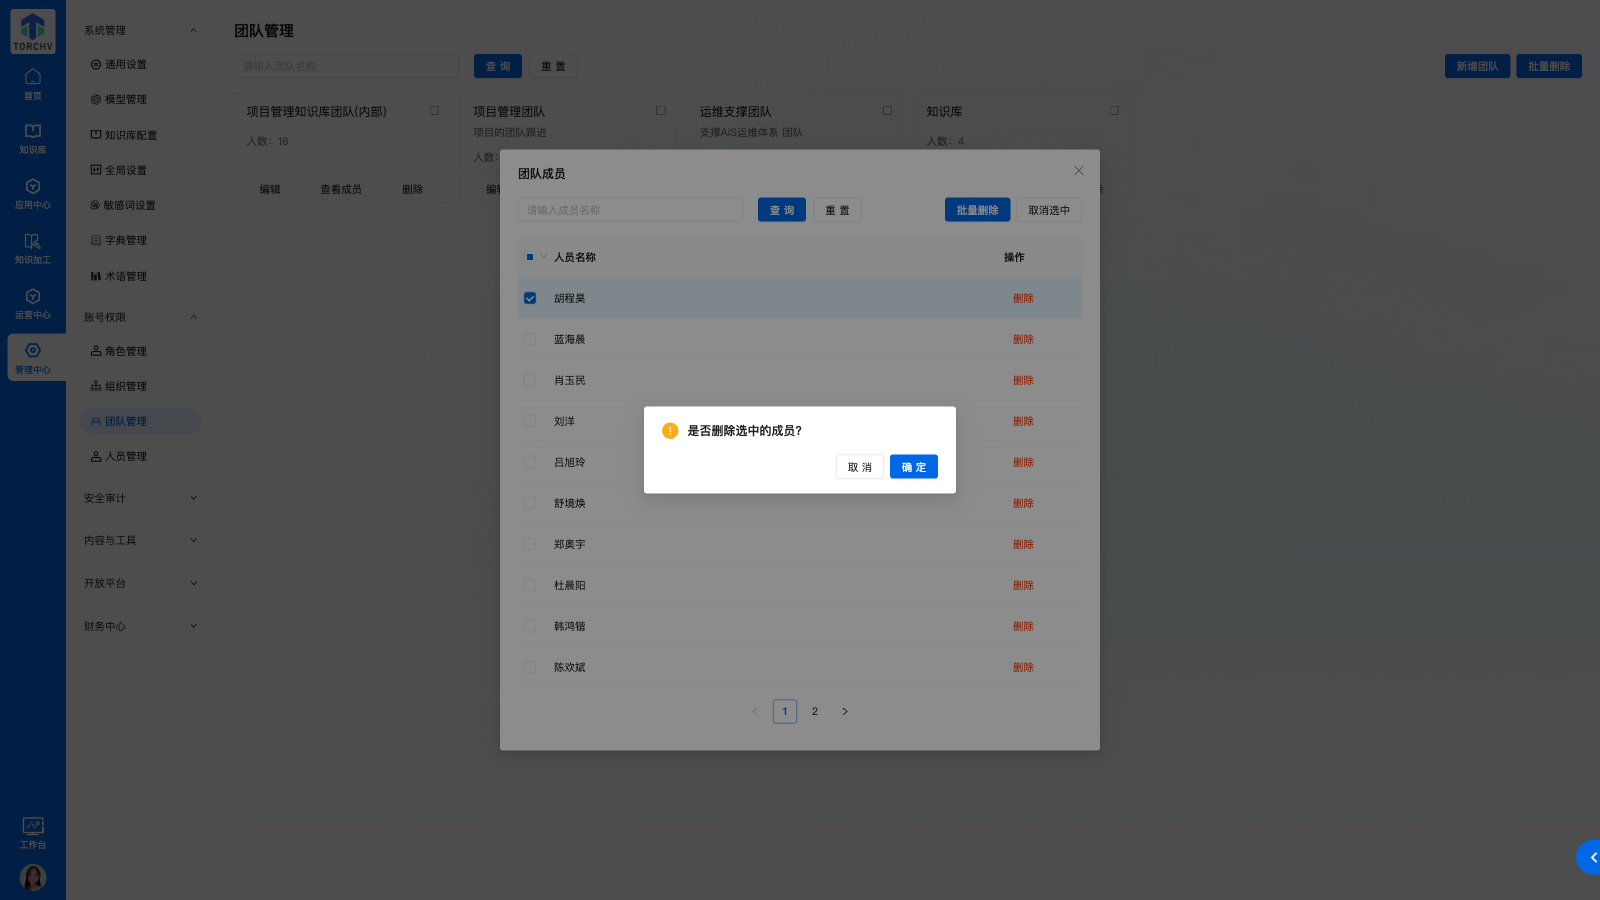
Task: Click the TorchV logo icon
Action: [33, 31]
